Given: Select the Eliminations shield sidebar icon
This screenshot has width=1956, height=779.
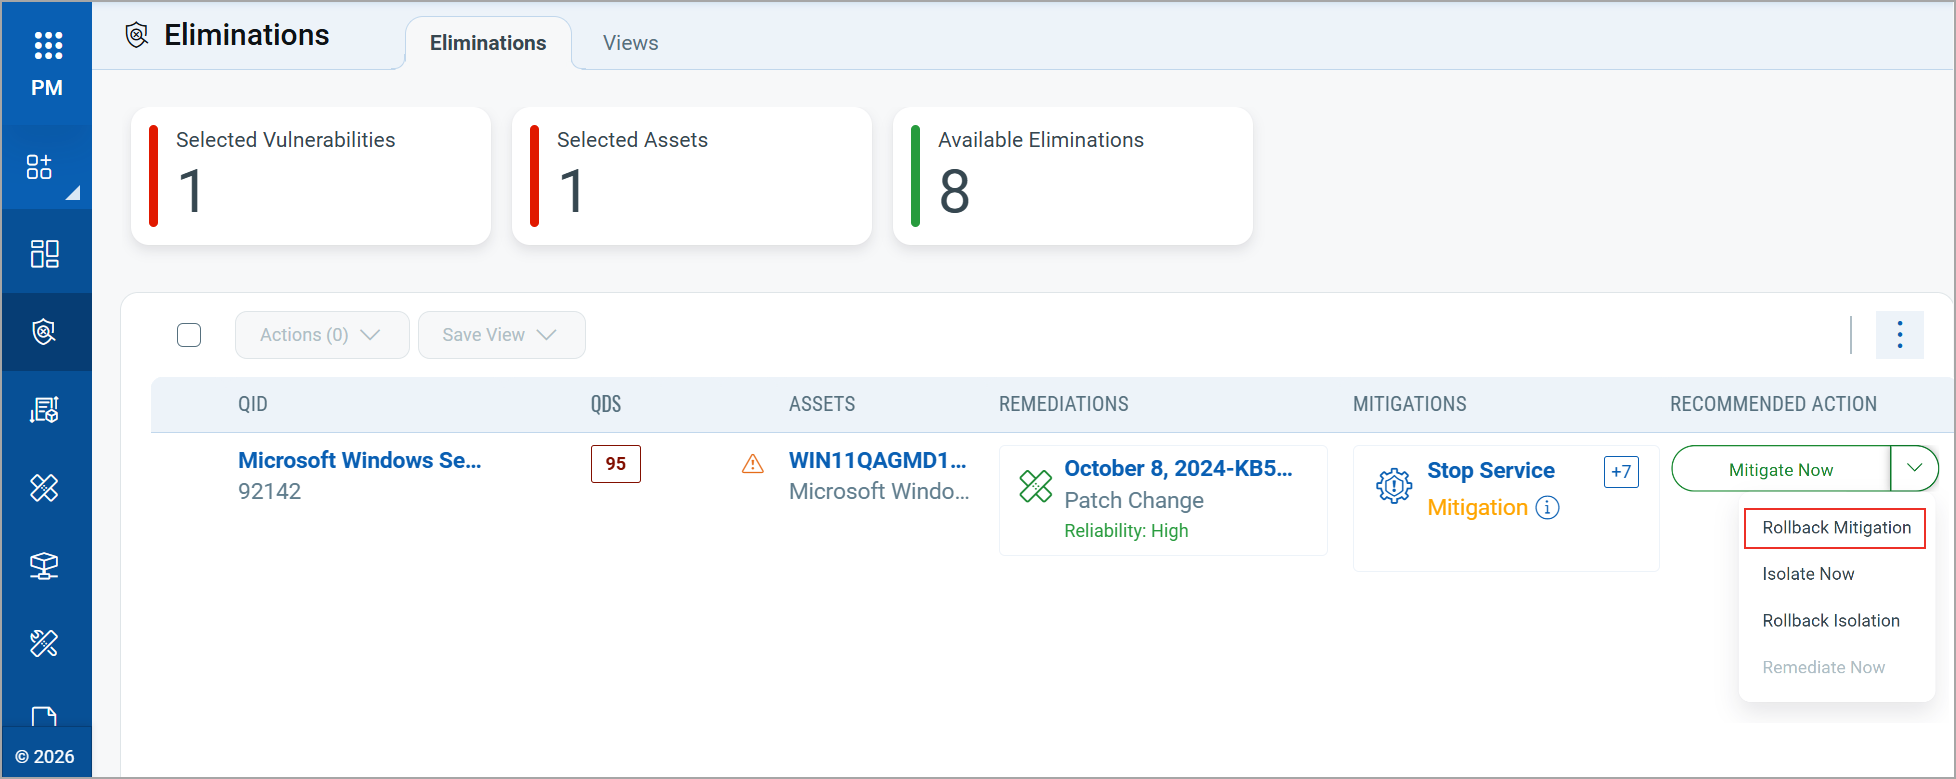Looking at the screenshot, I should pos(45,332).
